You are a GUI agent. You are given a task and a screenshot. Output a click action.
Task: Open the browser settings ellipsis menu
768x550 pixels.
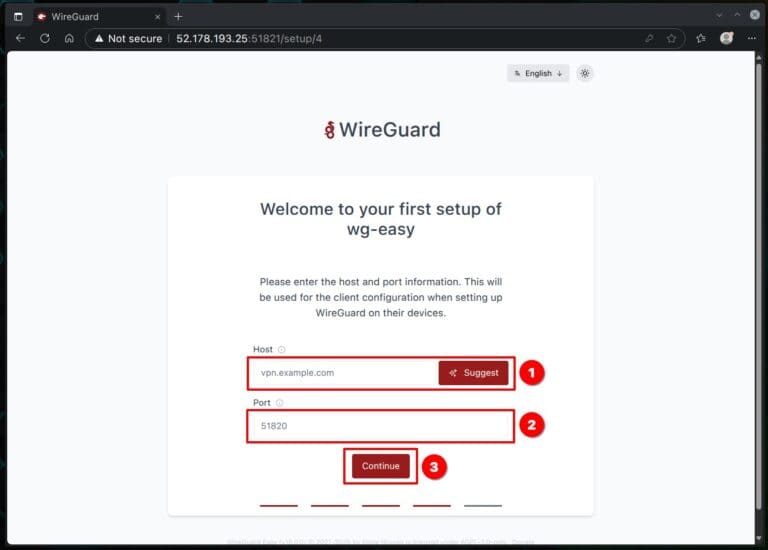pyautogui.click(x=752, y=38)
